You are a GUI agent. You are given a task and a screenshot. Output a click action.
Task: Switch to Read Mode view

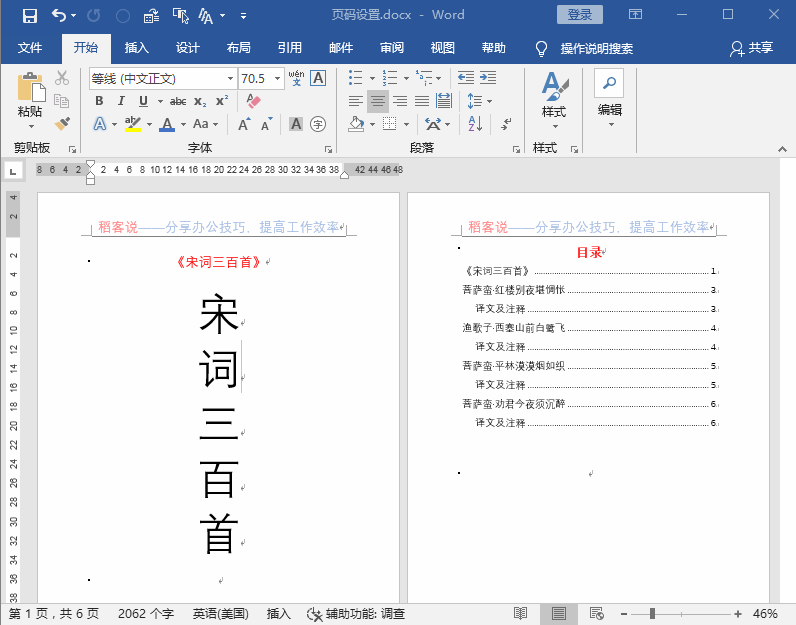[520, 613]
